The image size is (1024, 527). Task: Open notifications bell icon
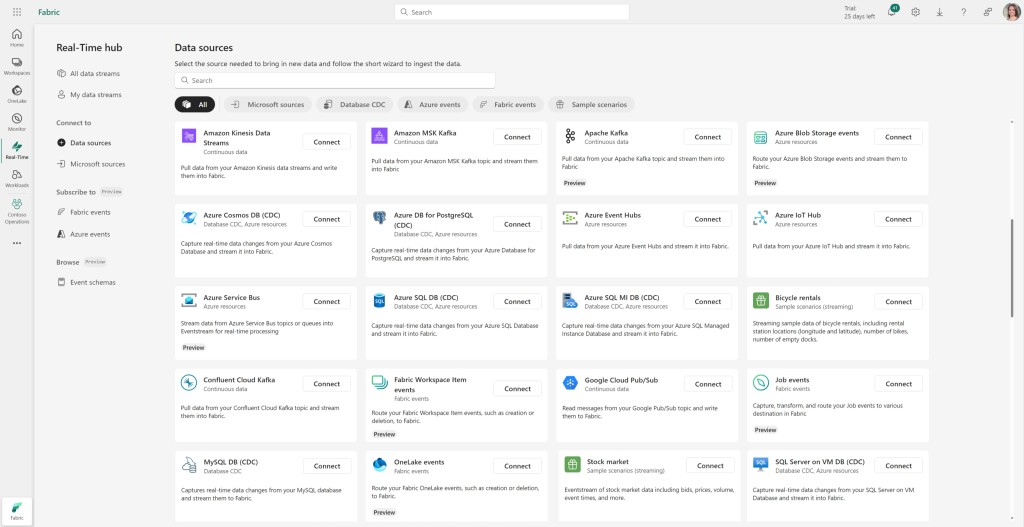(x=891, y=12)
